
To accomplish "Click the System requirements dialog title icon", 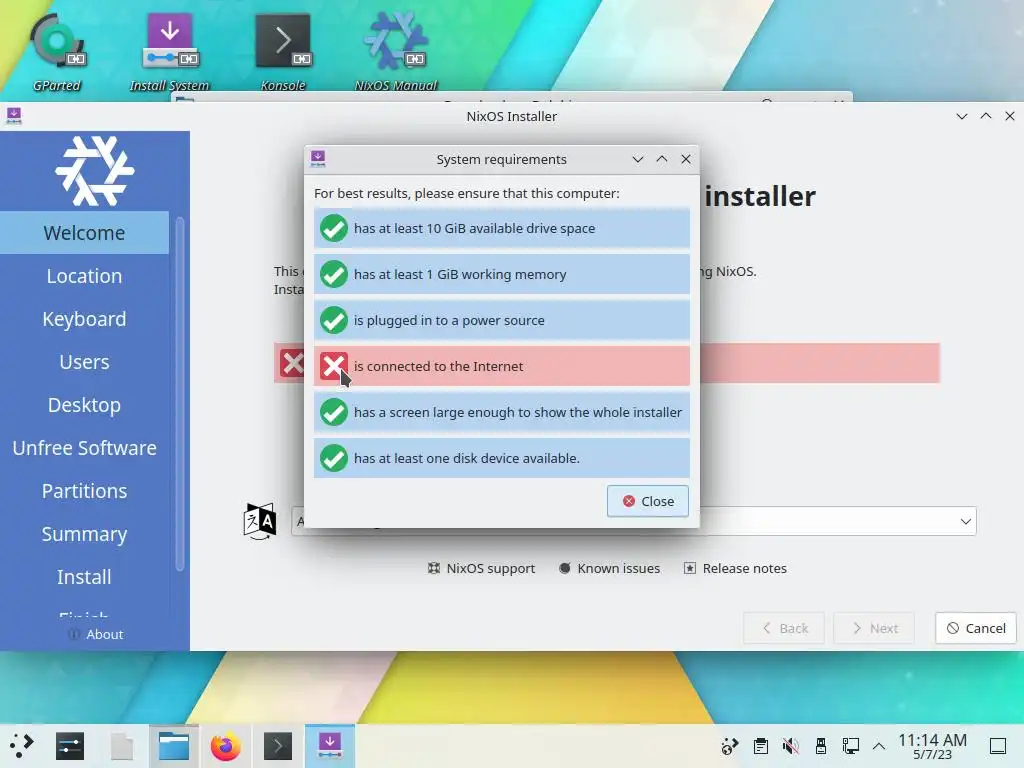I will click(x=318, y=159).
